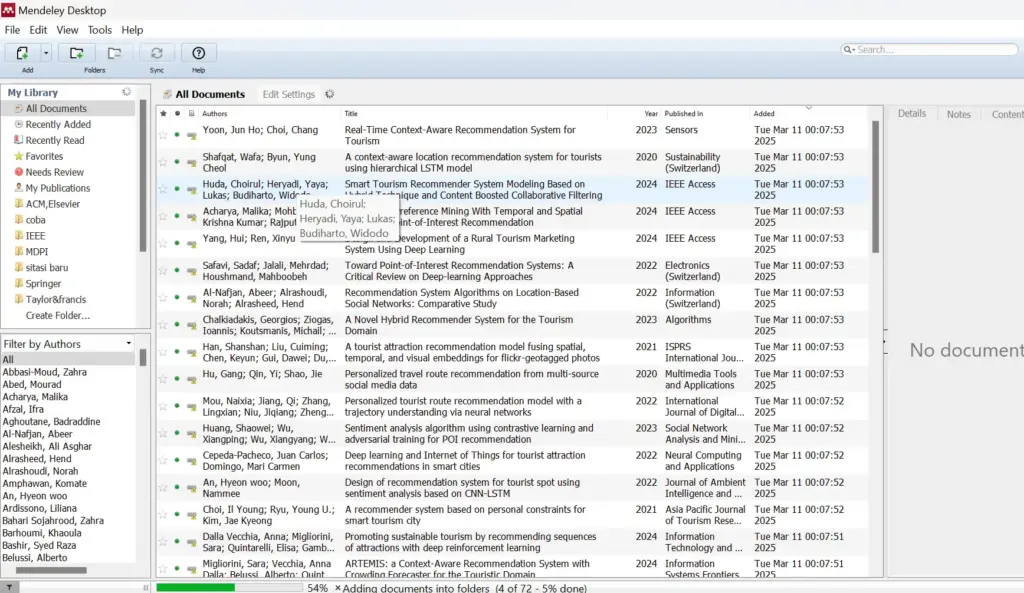Open the Add button dropdown arrow
The height and width of the screenshot is (593, 1024).
46,53
